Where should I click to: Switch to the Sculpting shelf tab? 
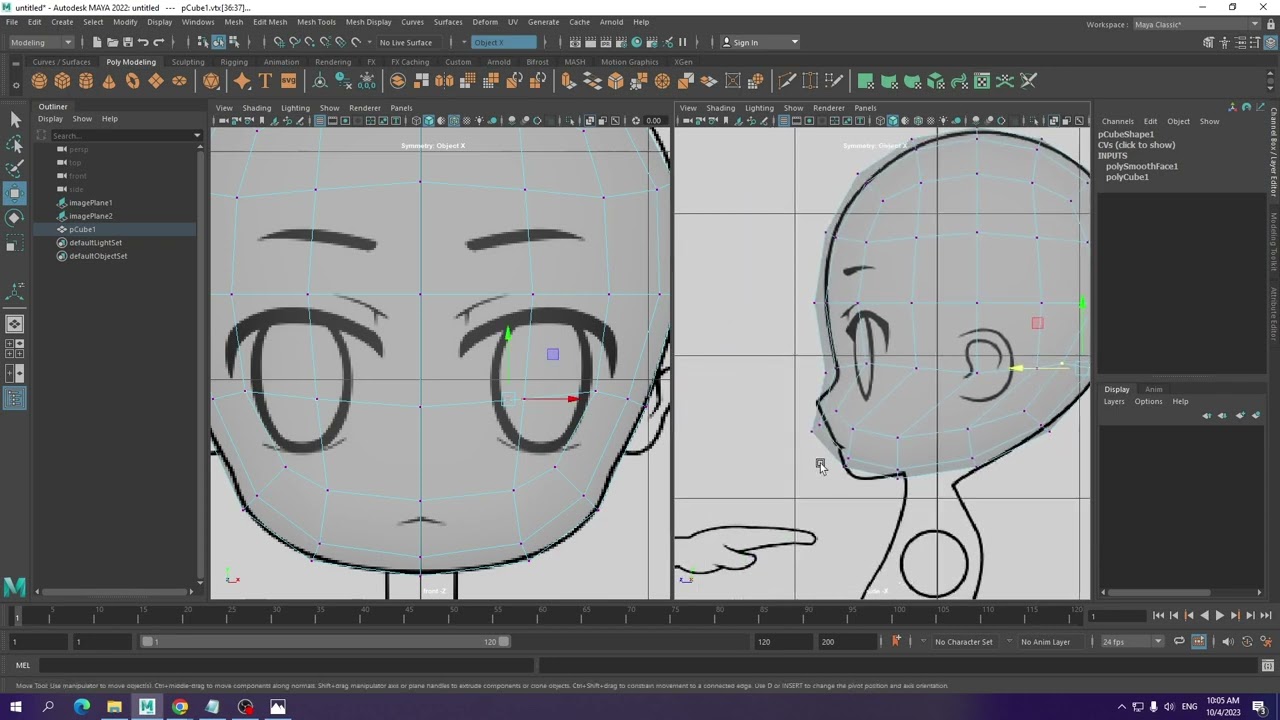pyautogui.click(x=188, y=62)
